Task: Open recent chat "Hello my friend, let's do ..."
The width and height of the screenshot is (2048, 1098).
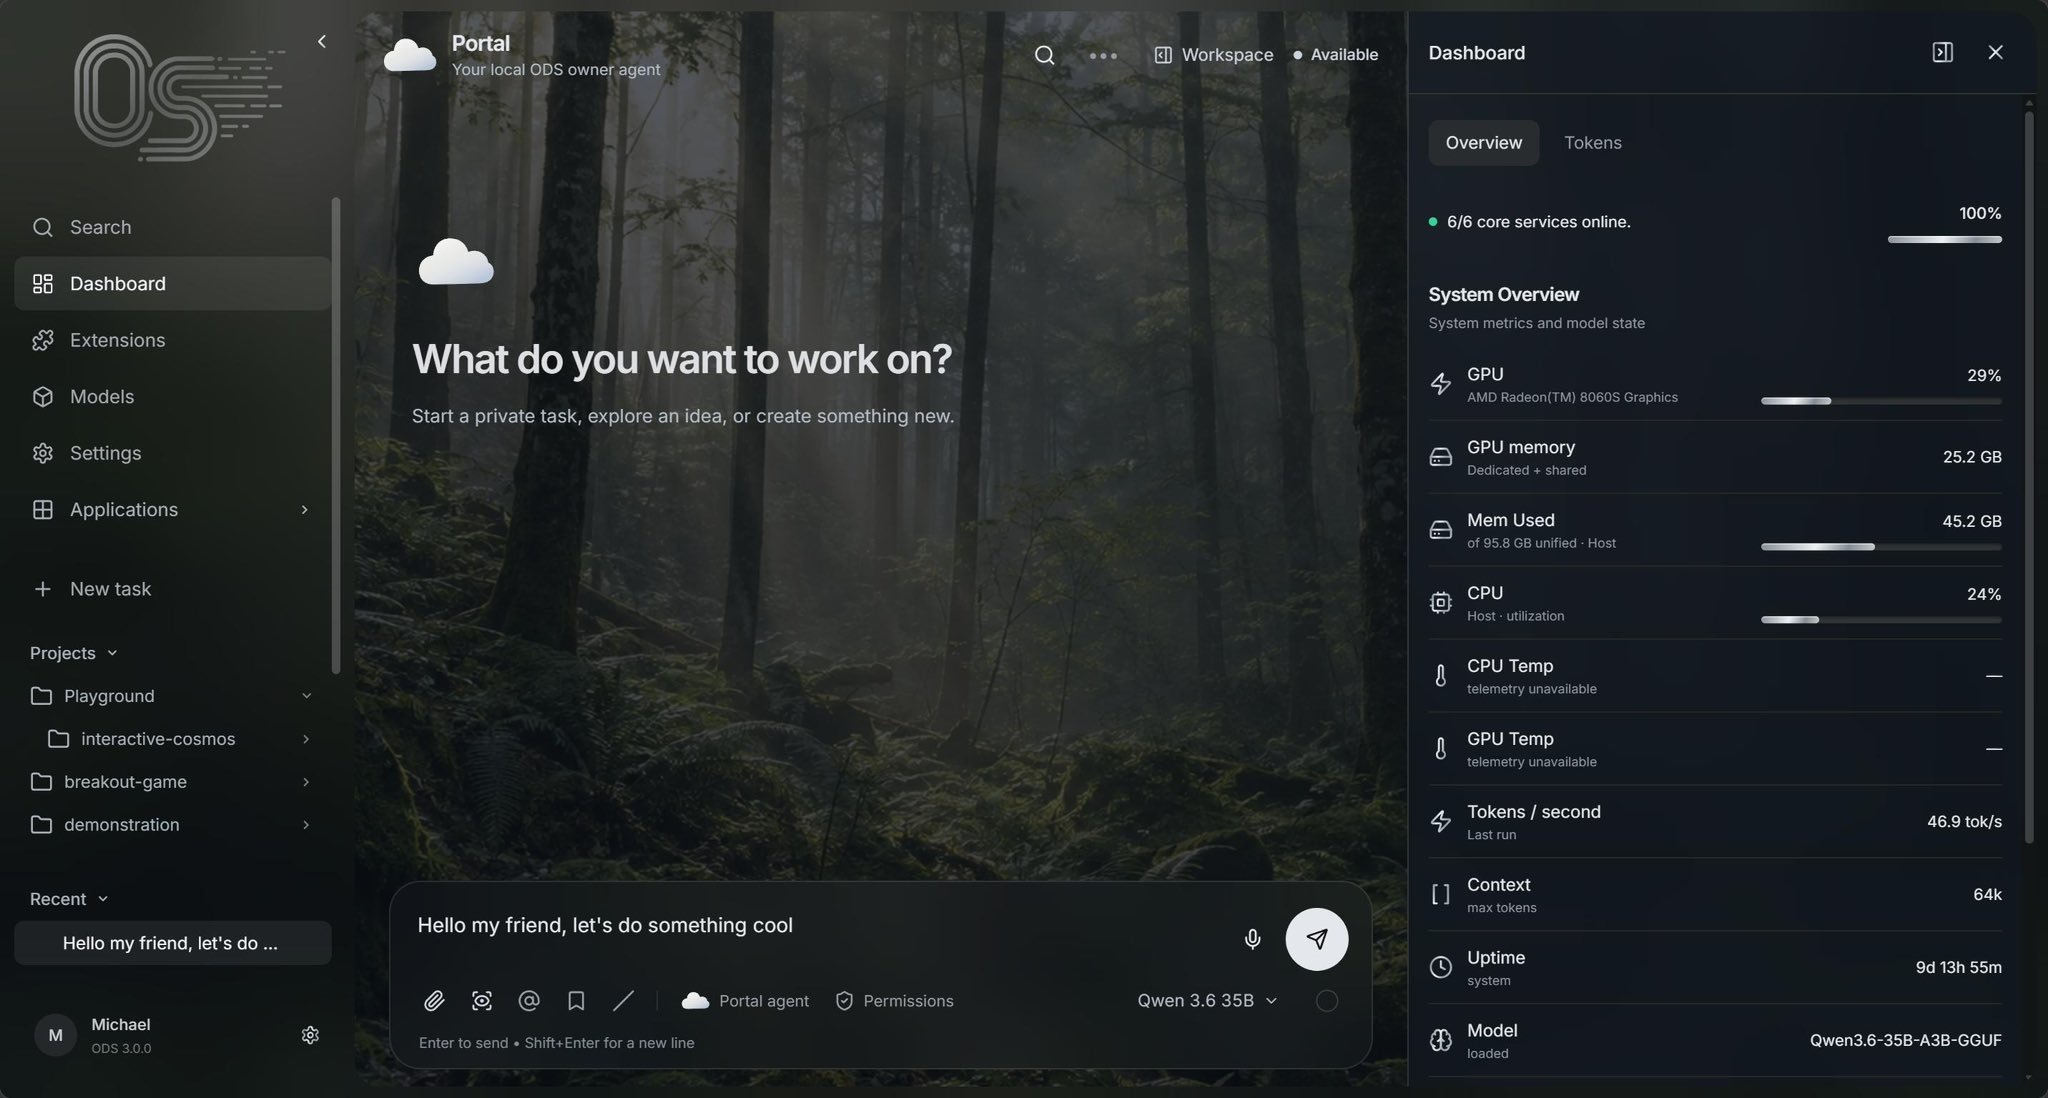Action: pyautogui.click(x=172, y=943)
